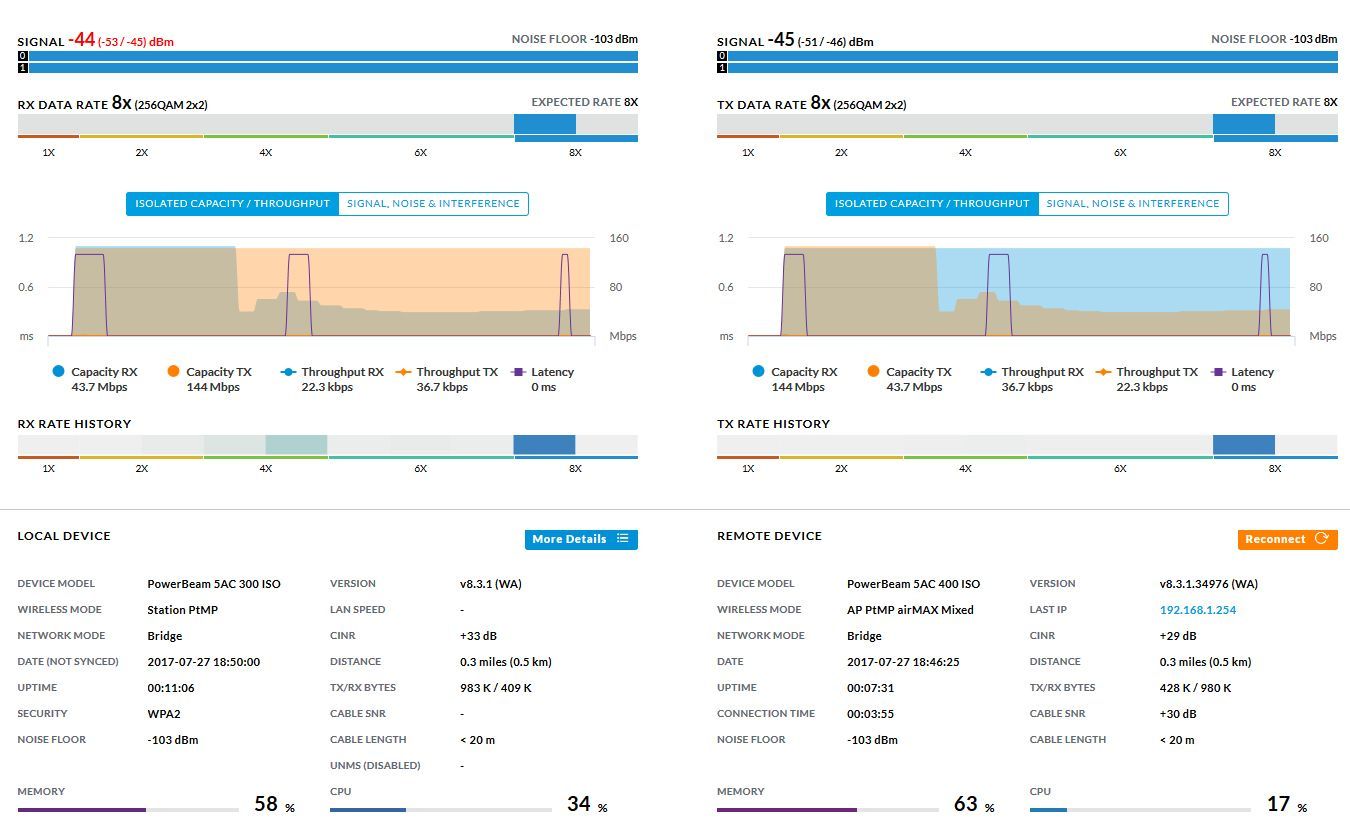The image size is (1350, 839).
Task: Click Capacity TX orange dot in remote chart legend
Action: tap(873, 372)
